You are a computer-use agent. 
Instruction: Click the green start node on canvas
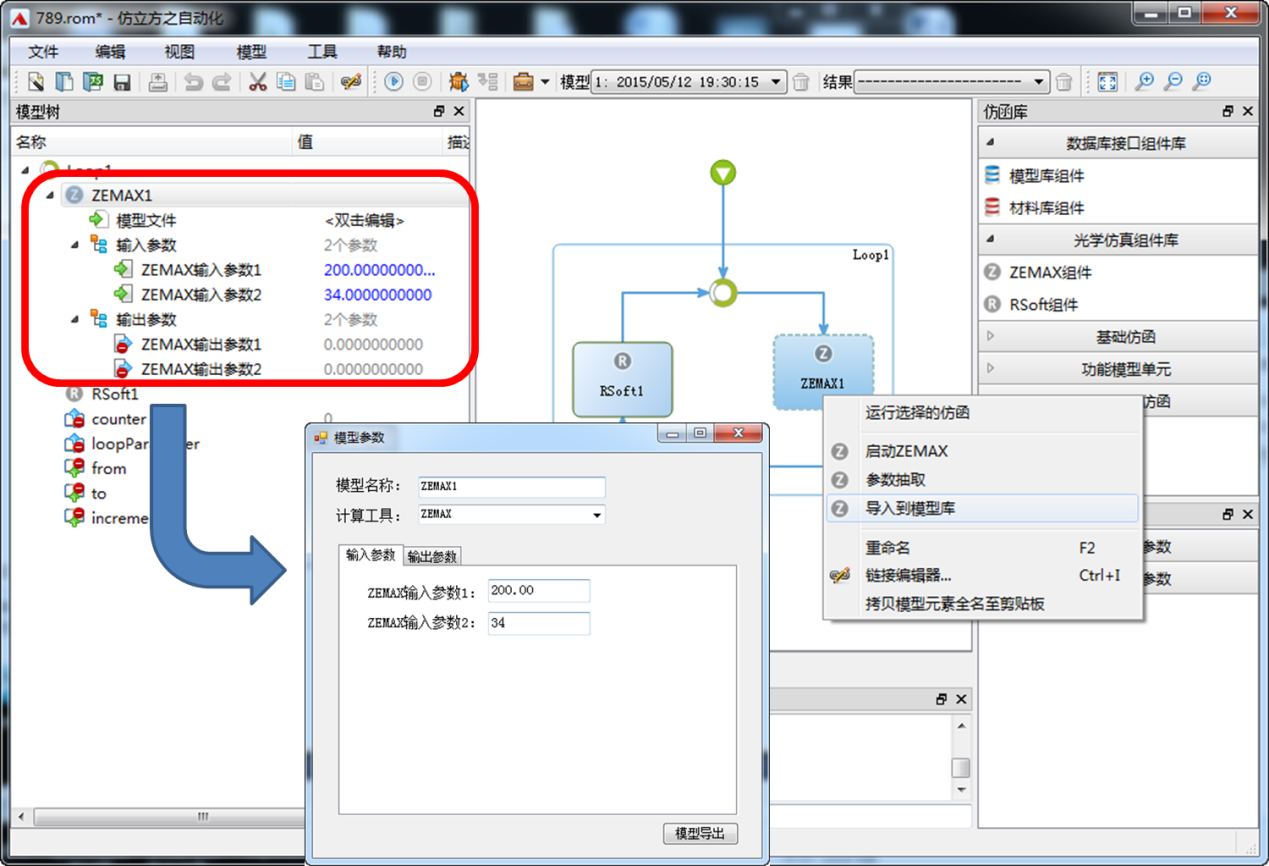click(x=723, y=174)
